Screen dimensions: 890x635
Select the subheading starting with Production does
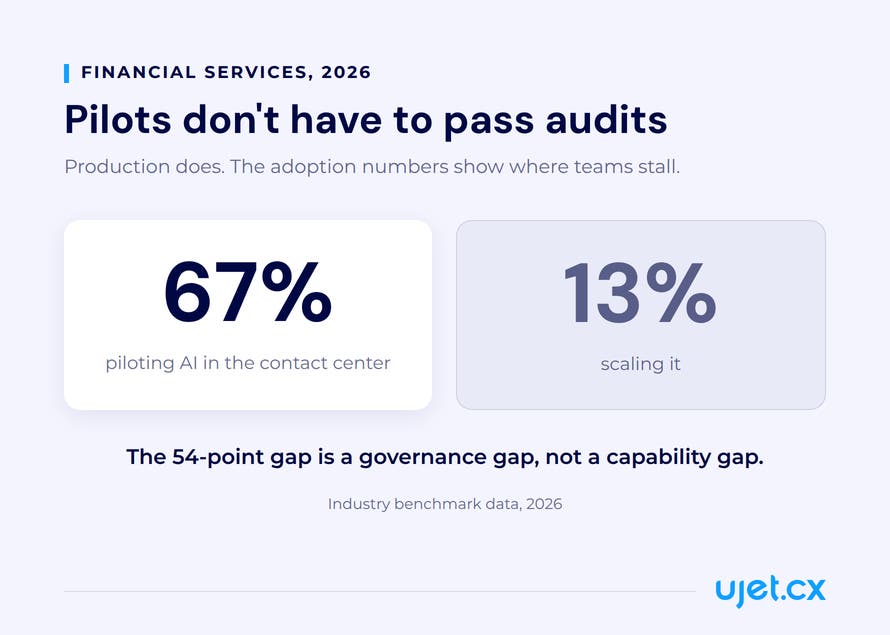(372, 167)
